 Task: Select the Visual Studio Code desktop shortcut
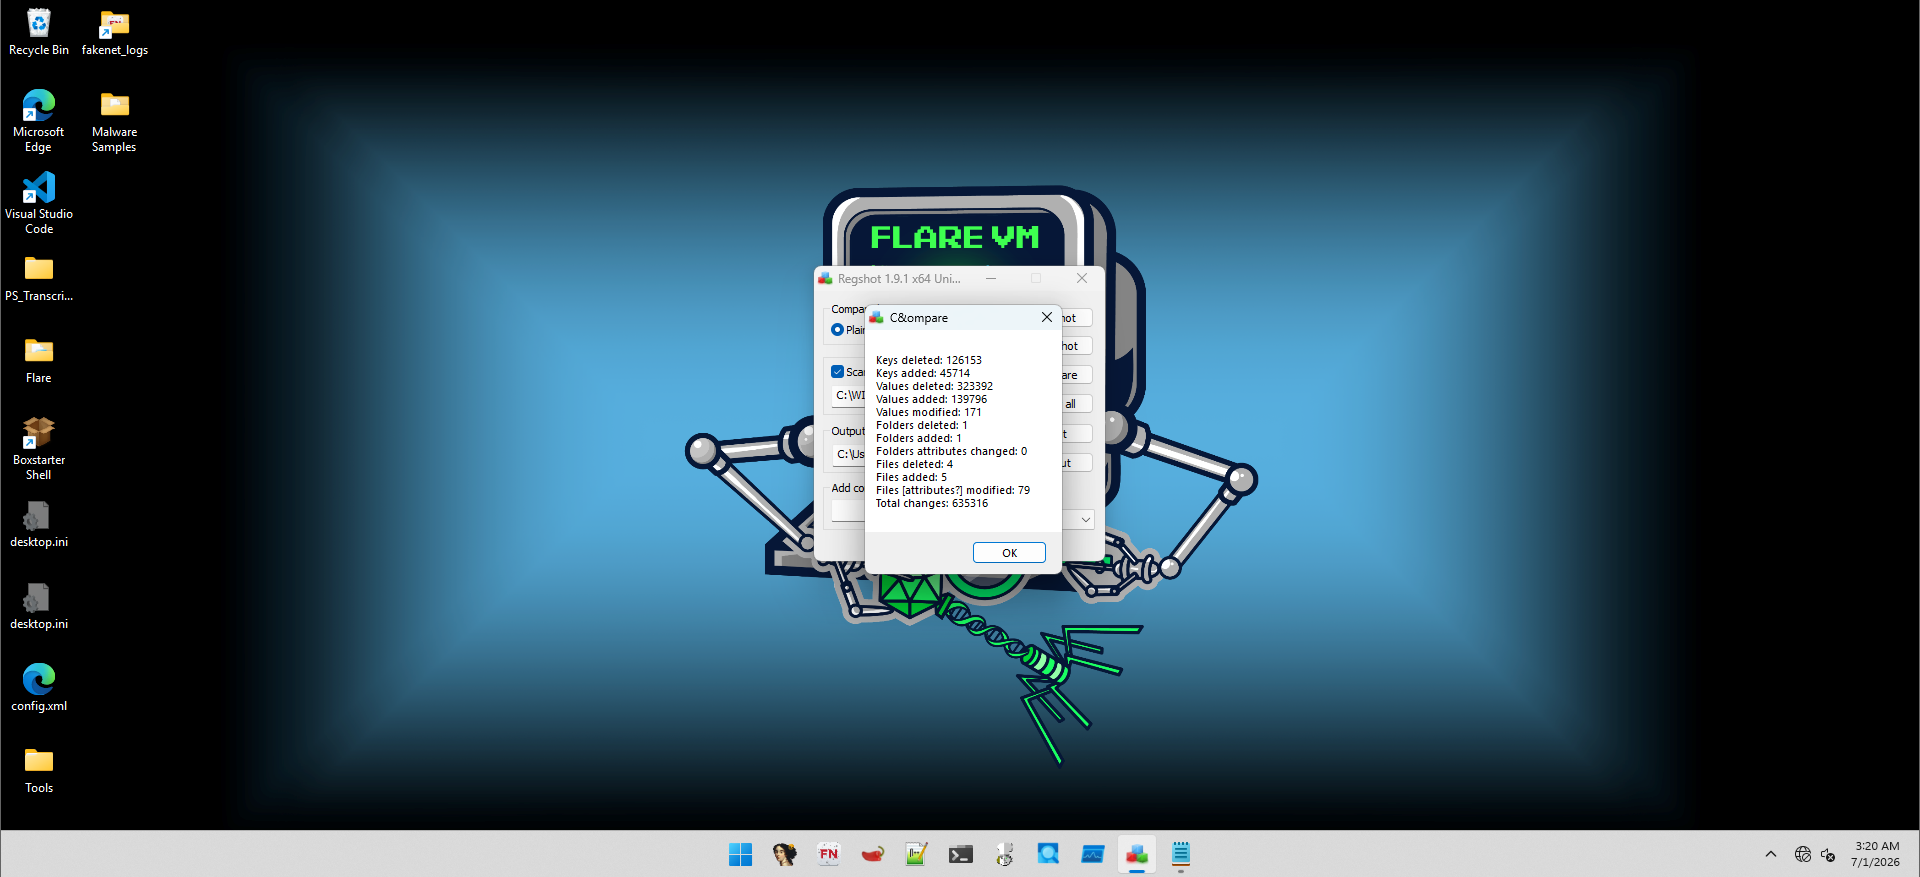39,204
